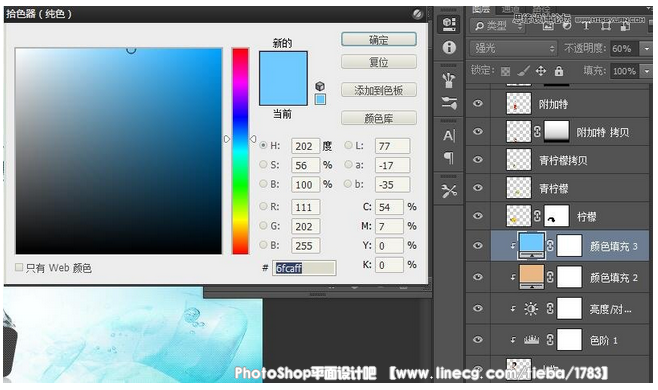Filter layers by adjustment layers icon
Screen dimensions: 658x390
(x=567, y=26)
